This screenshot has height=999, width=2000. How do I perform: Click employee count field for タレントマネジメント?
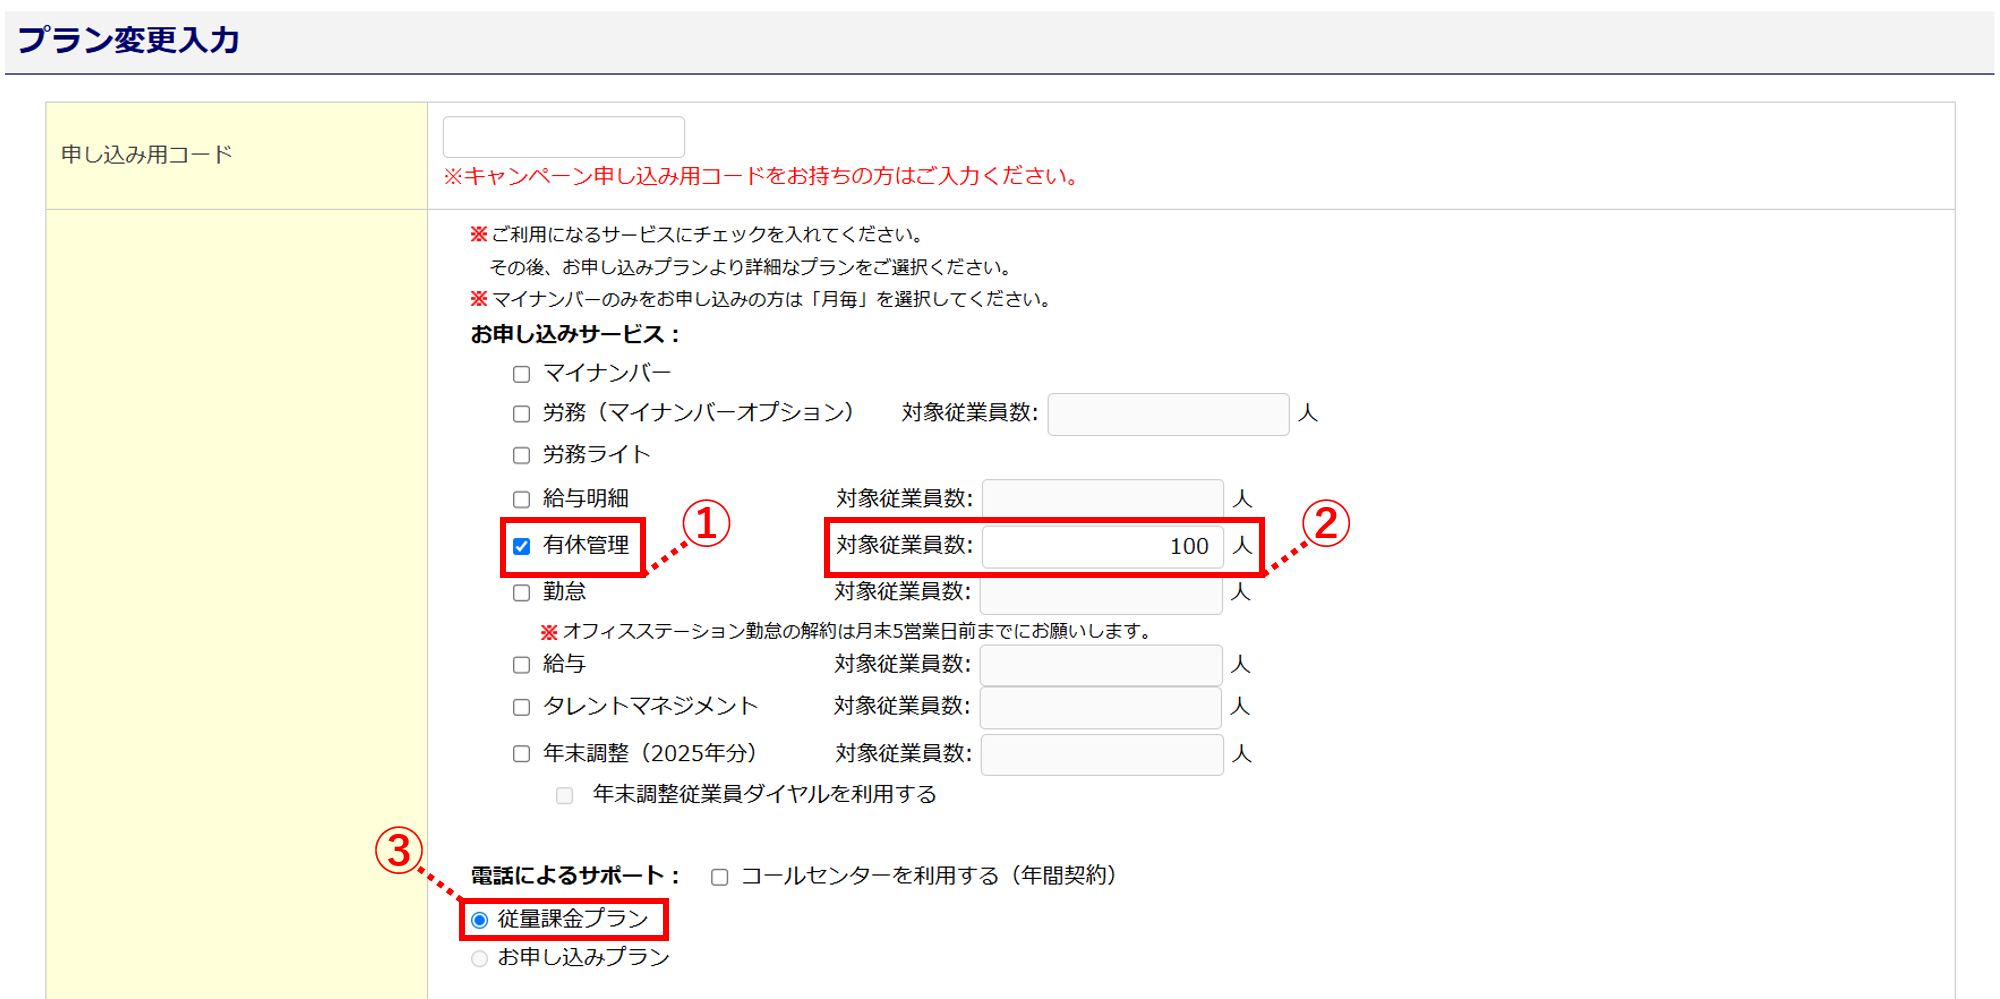point(1101,708)
